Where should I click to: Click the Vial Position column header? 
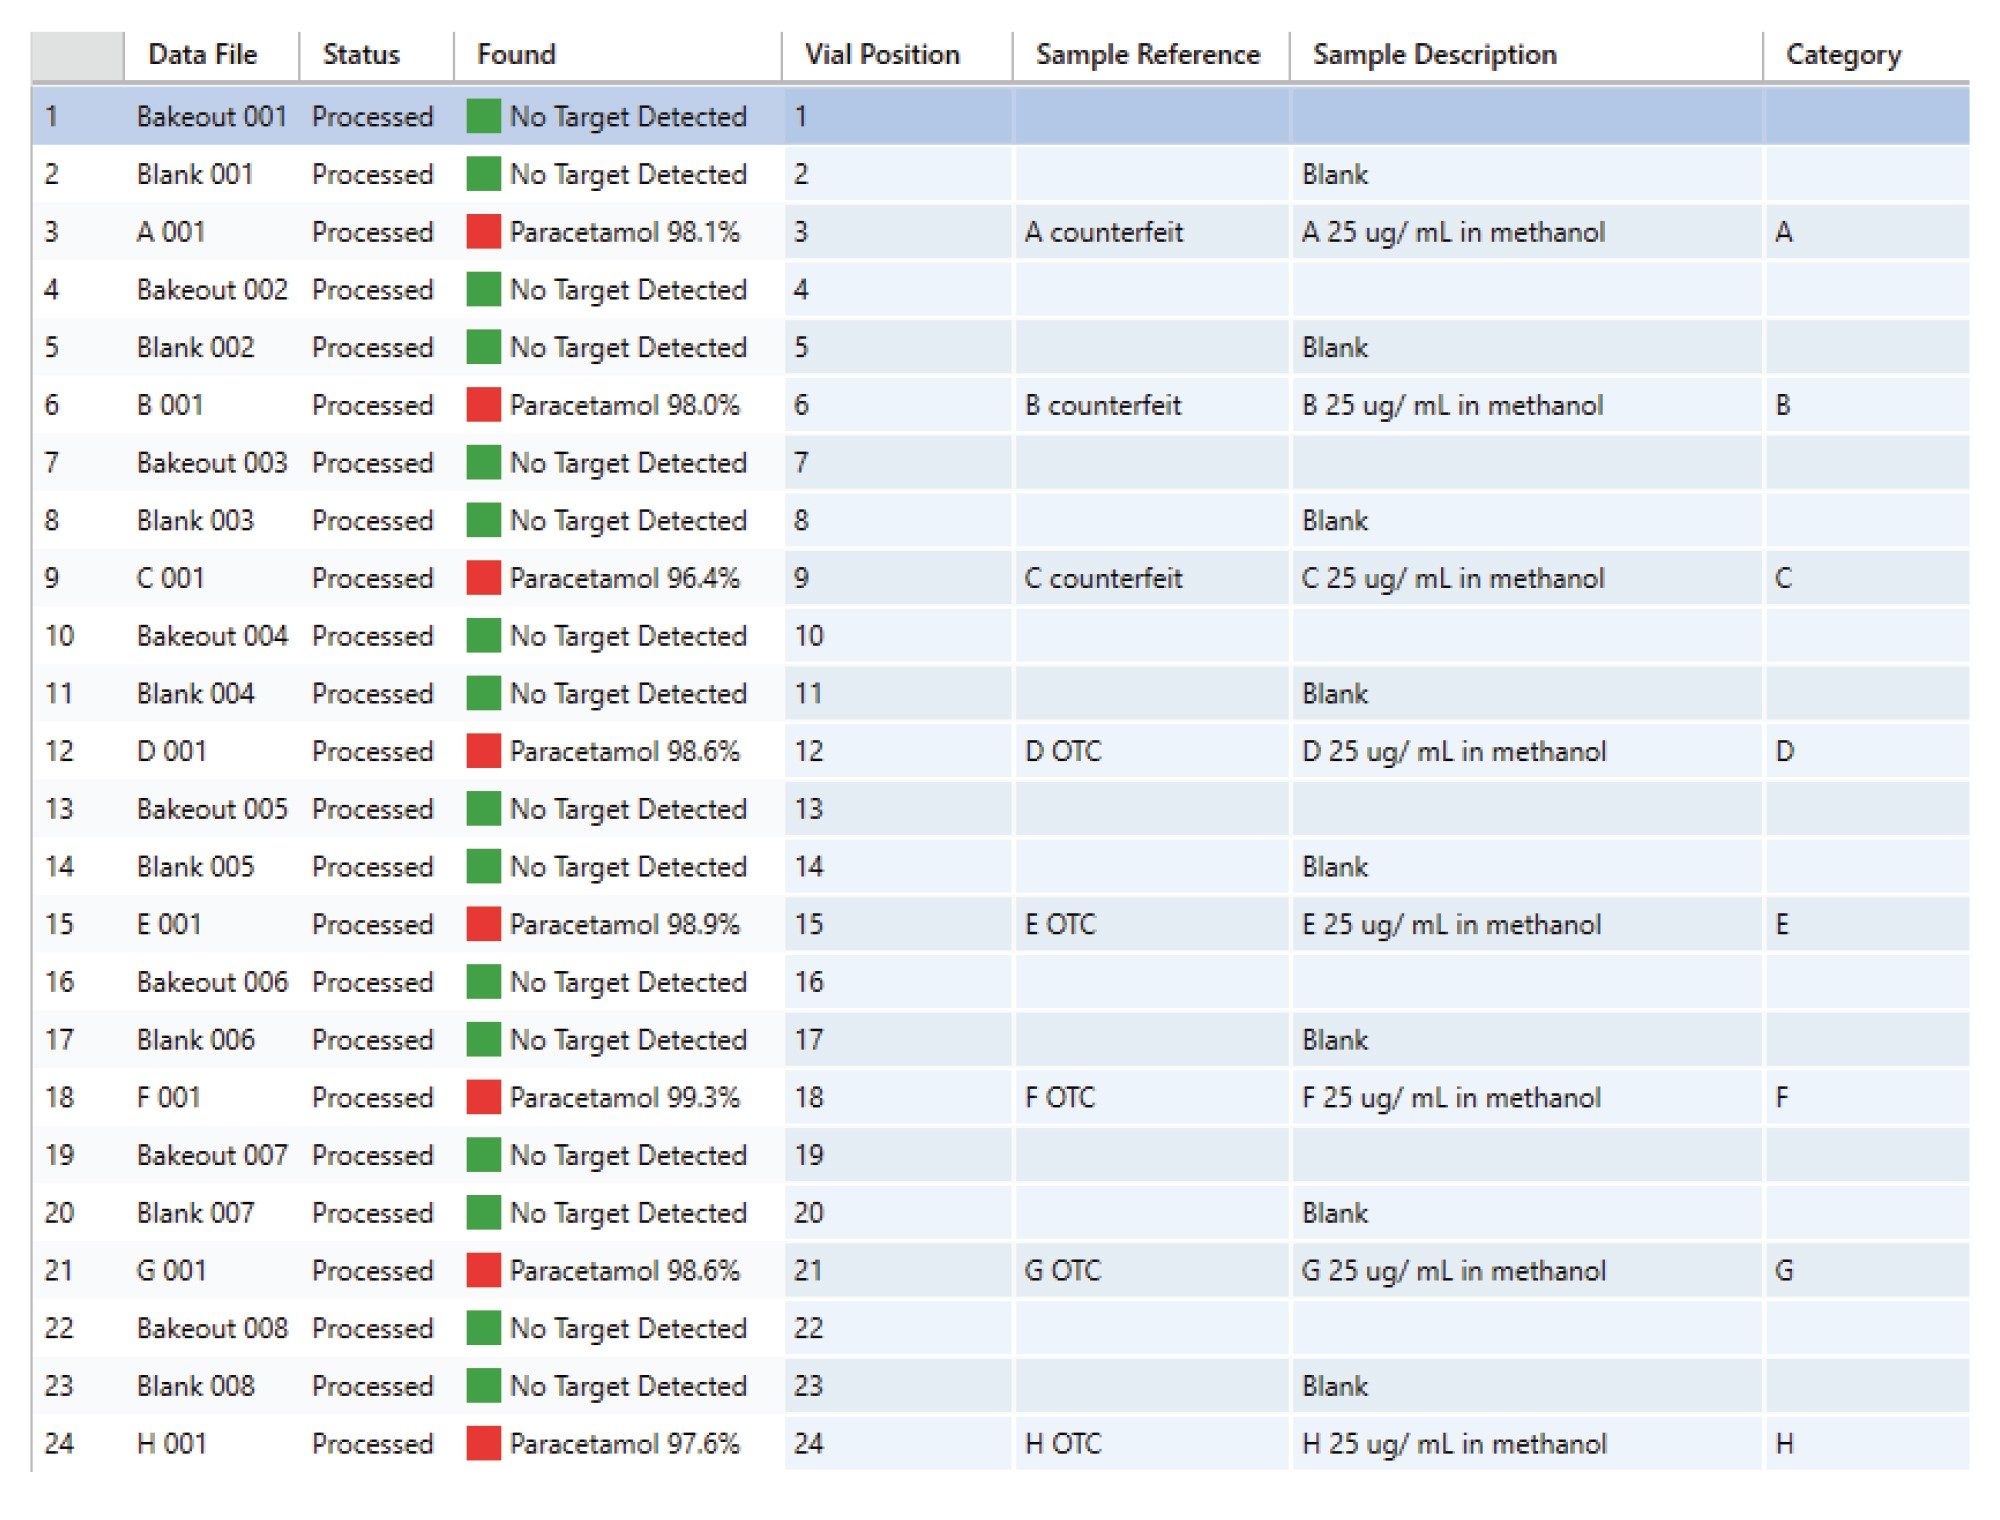click(x=882, y=54)
